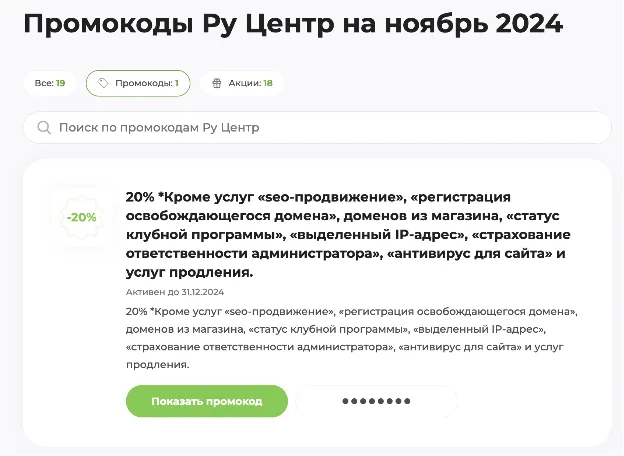This screenshot has height=456, width=624.
Task: Click «выделенный IP-адрес» in the bold title
Action: coord(378,235)
